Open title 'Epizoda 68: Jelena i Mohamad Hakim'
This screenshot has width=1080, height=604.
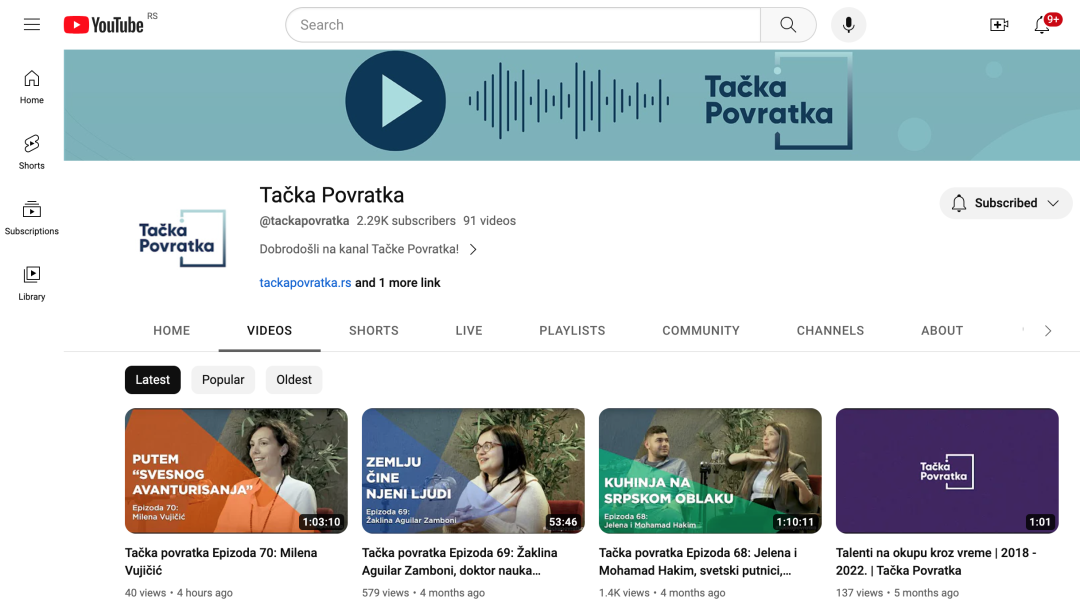(x=698, y=562)
